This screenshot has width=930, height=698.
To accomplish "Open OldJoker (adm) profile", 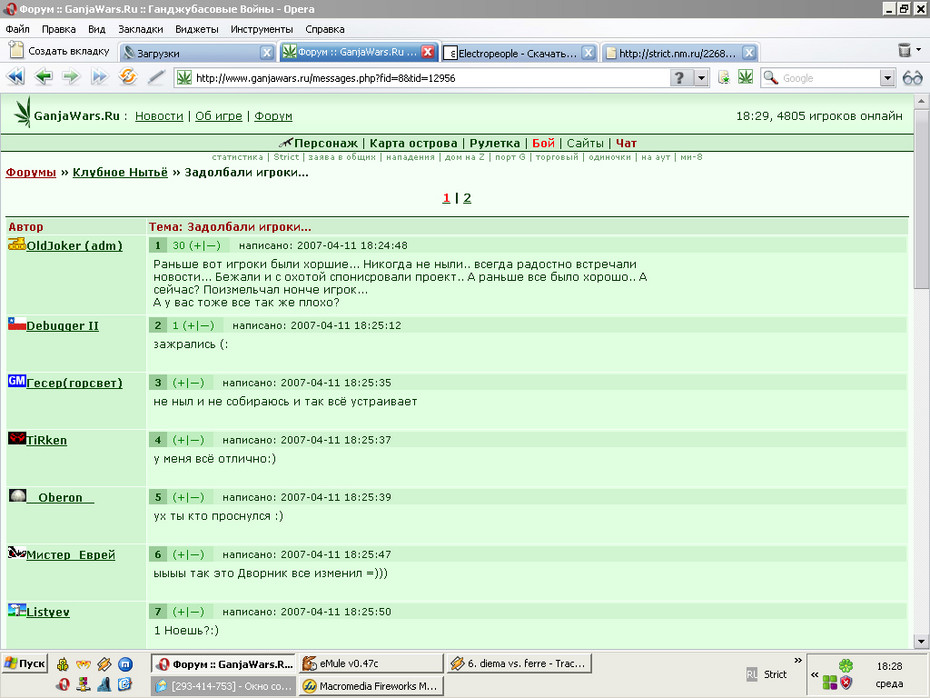I will pos(74,246).
